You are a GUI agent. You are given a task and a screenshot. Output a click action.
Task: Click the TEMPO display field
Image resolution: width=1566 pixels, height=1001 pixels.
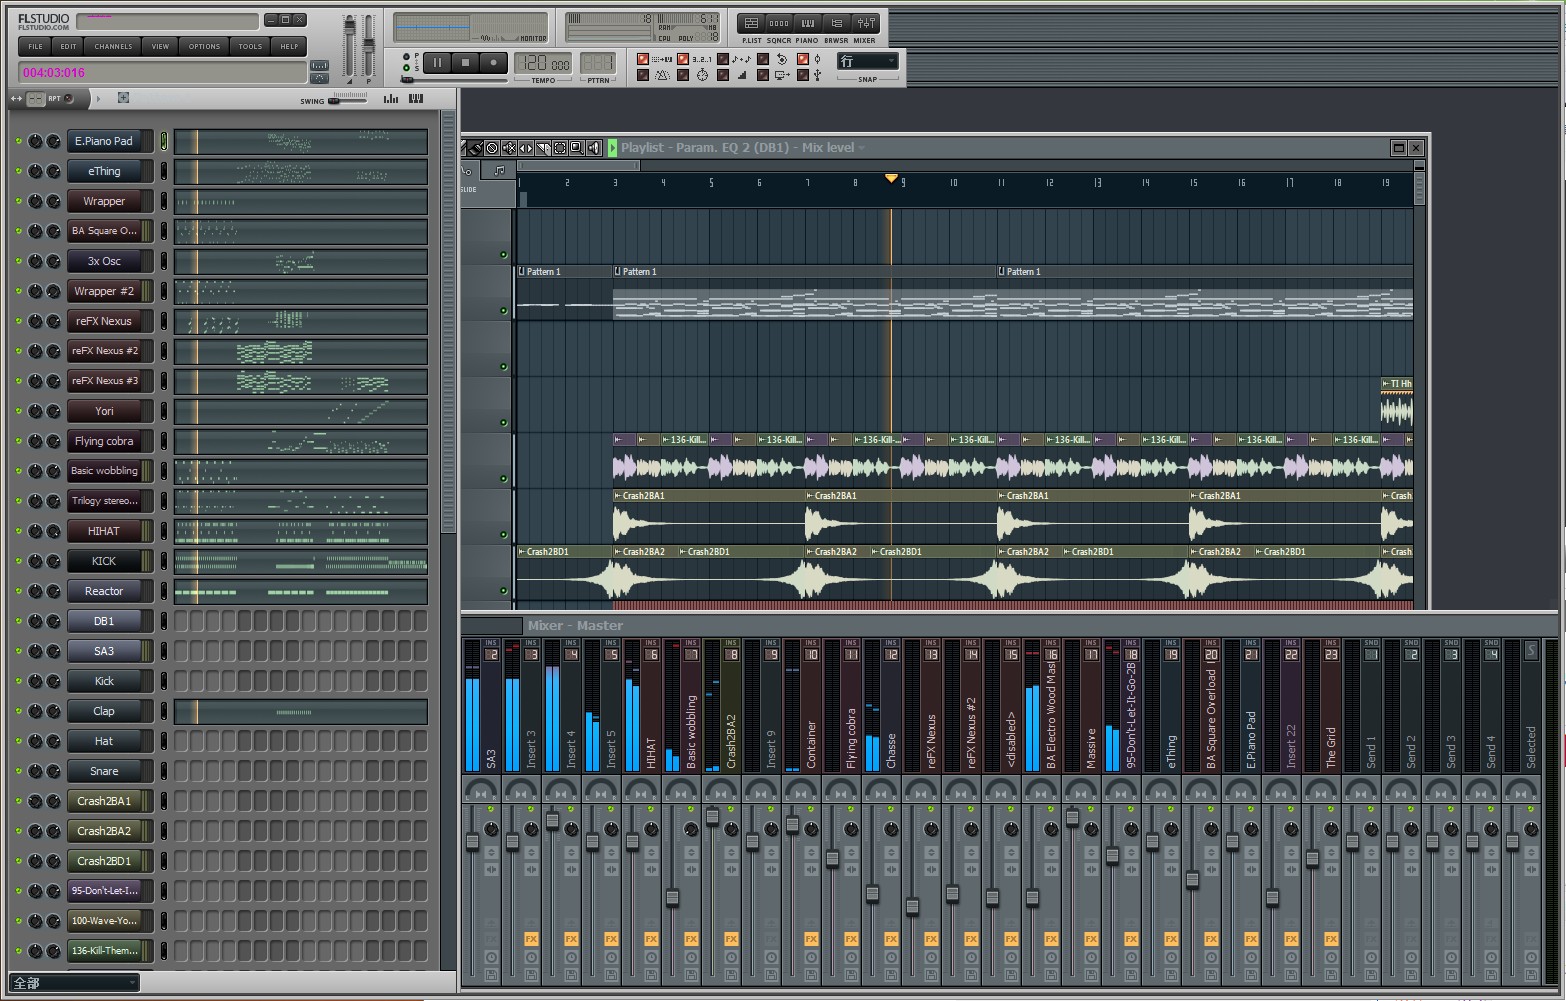(x=542, y=63)
